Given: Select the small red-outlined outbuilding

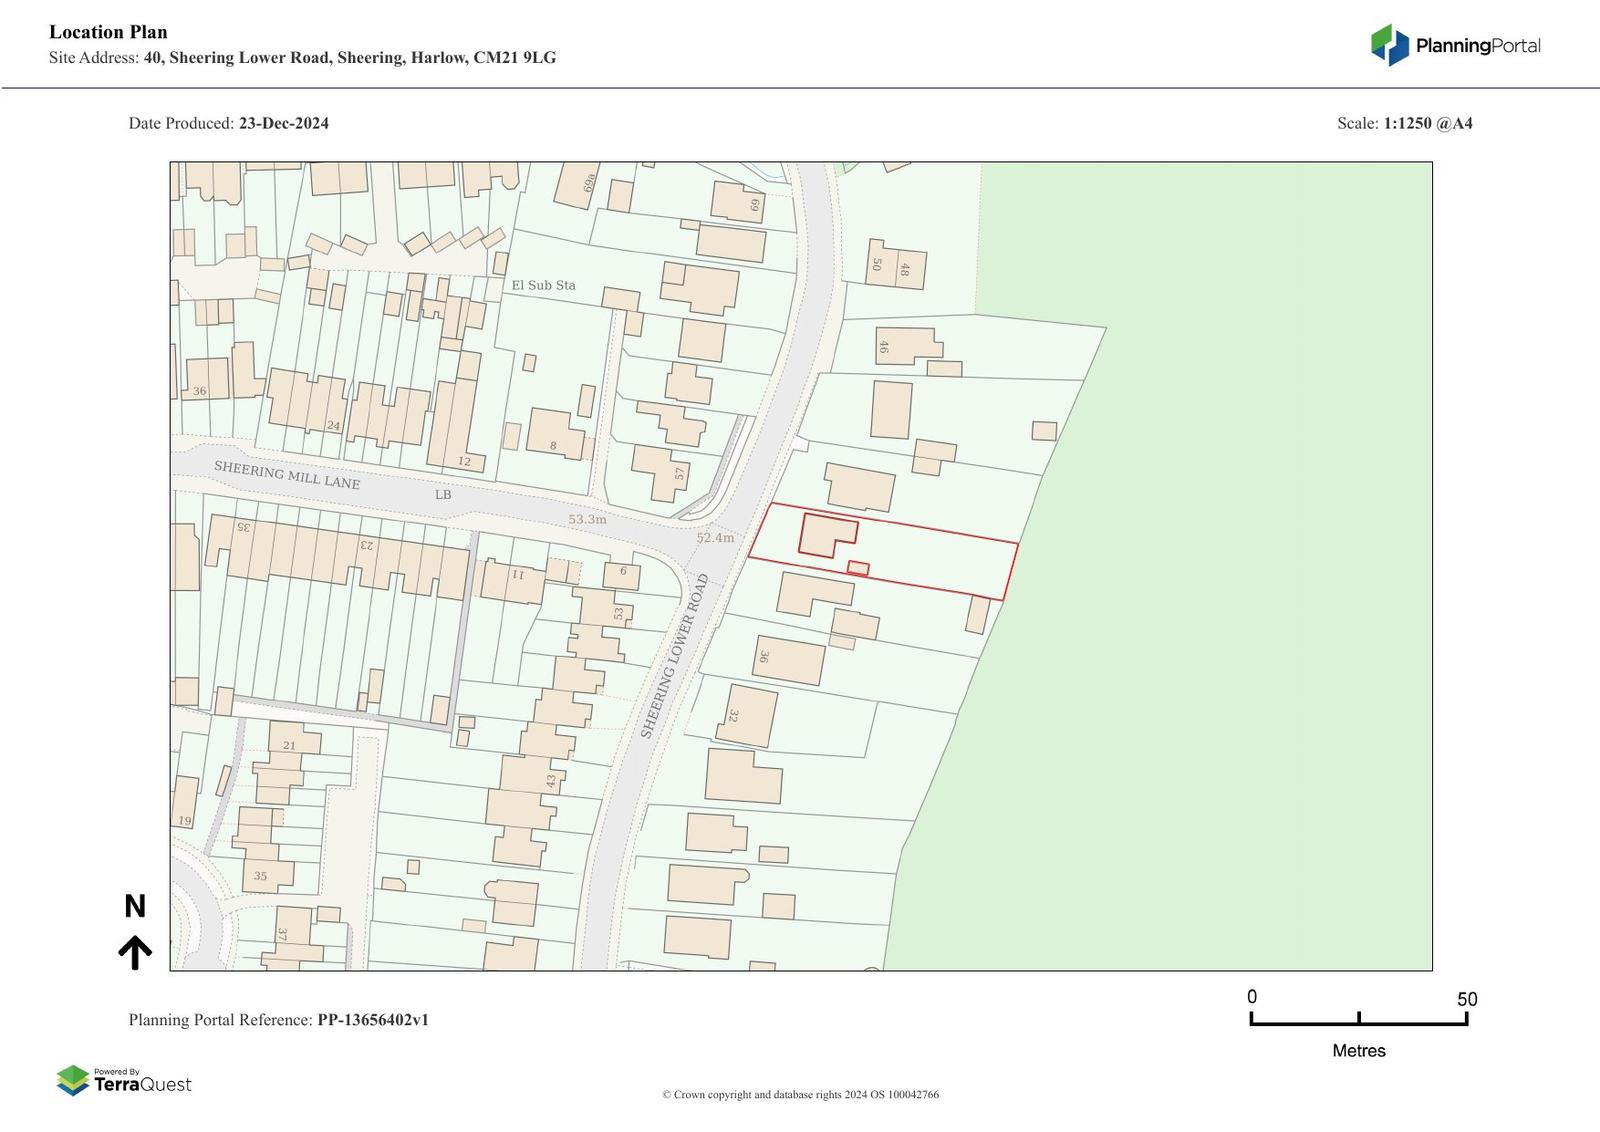Looking at the screenshot, I should [858, 569].
